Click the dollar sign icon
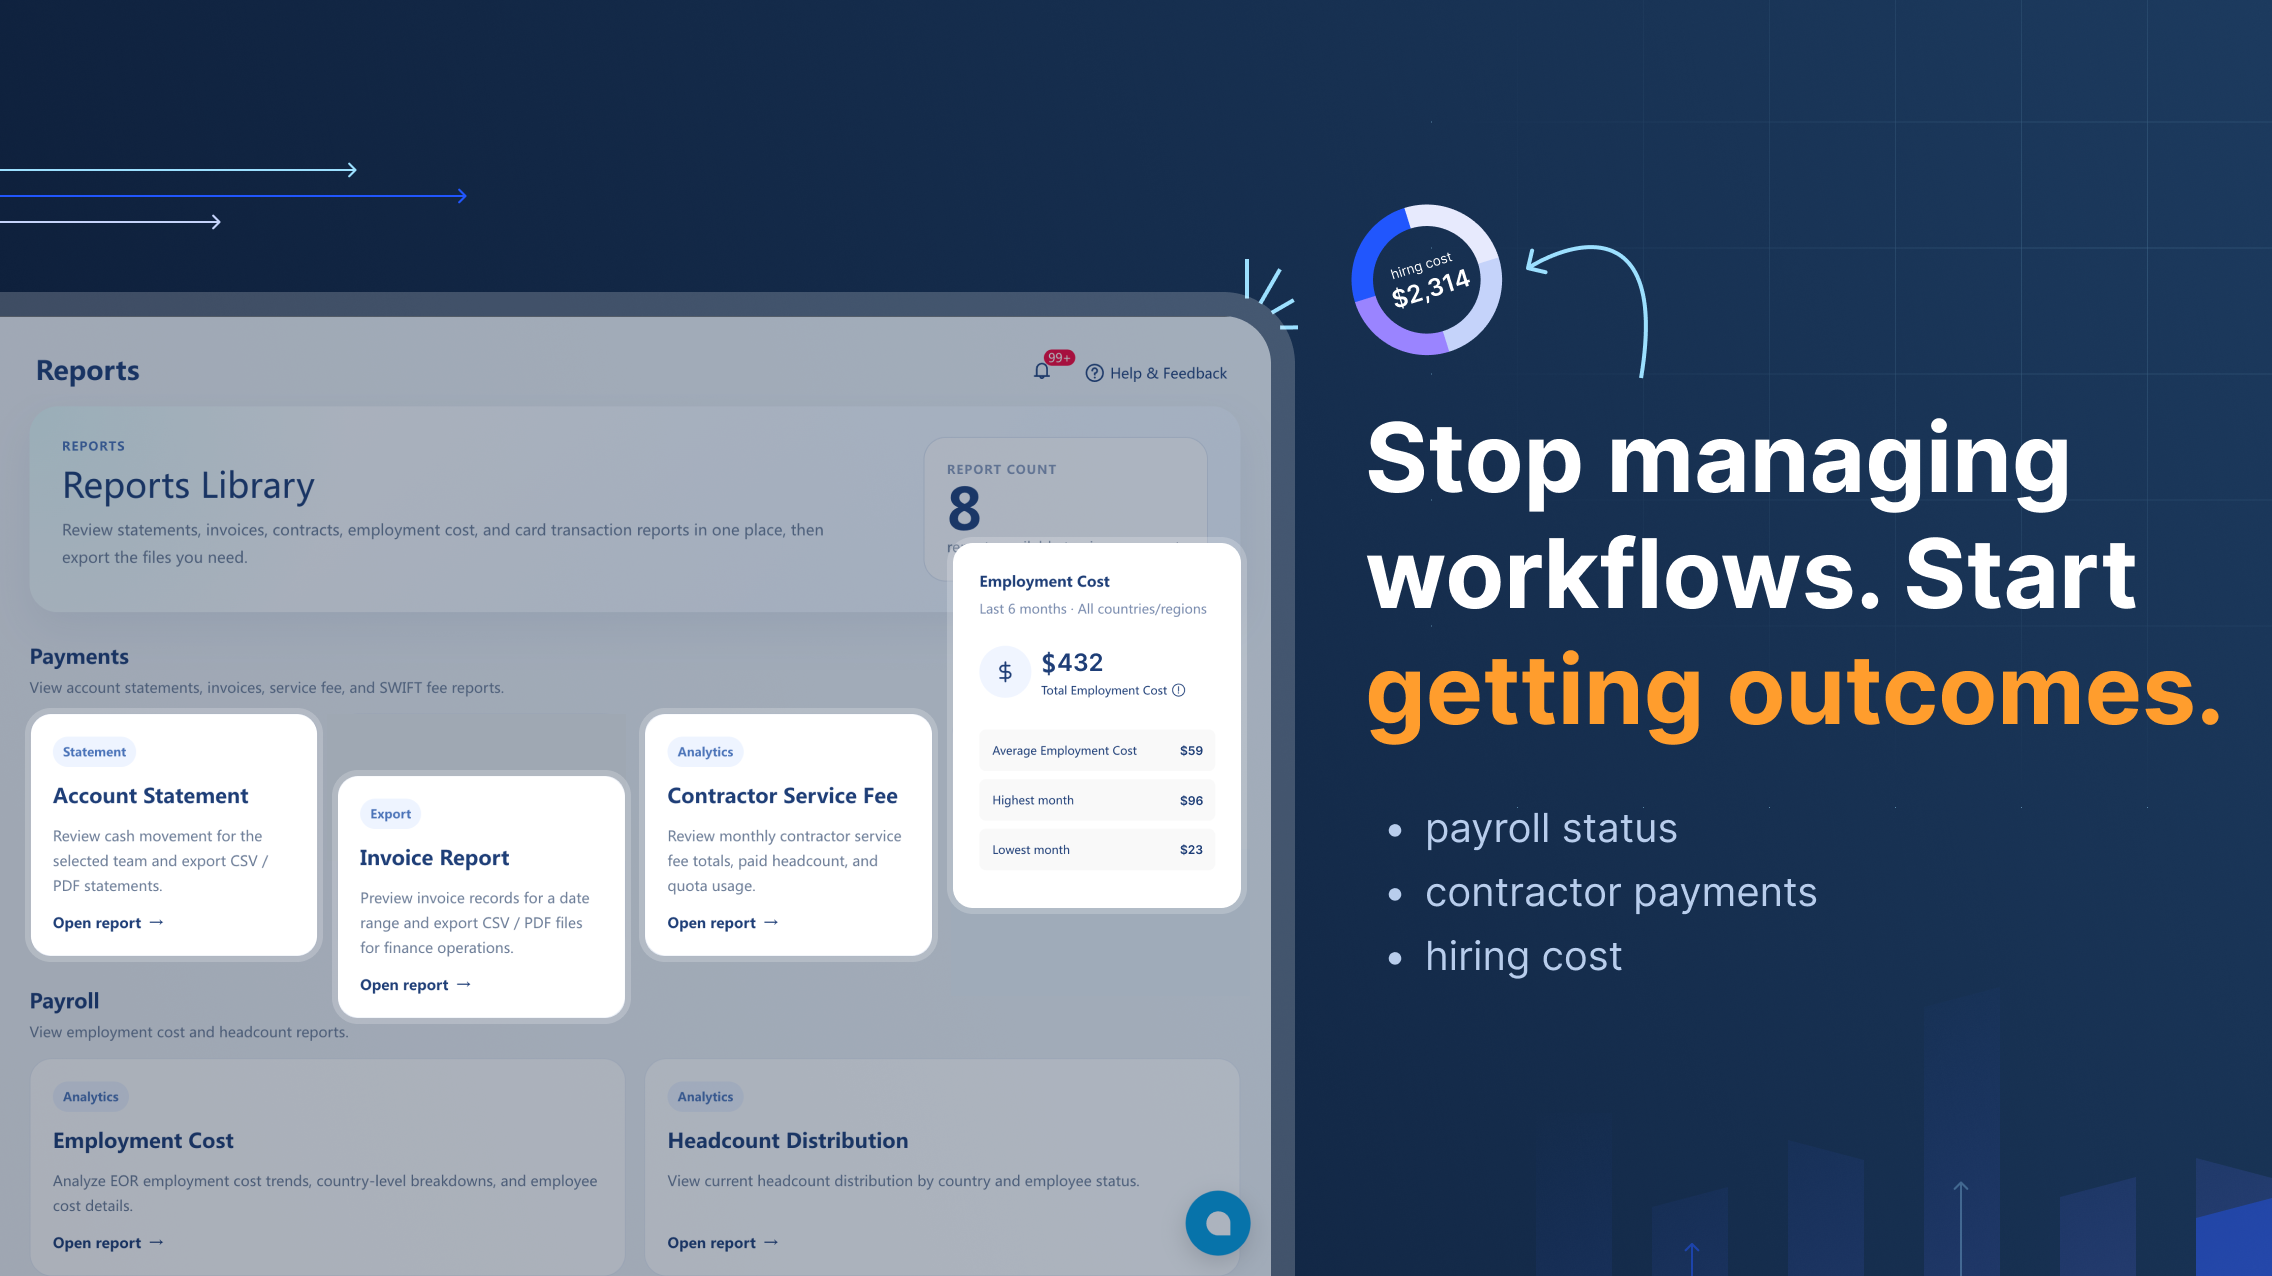This screenshot has height=1276, width=2272. (1005, 672)
